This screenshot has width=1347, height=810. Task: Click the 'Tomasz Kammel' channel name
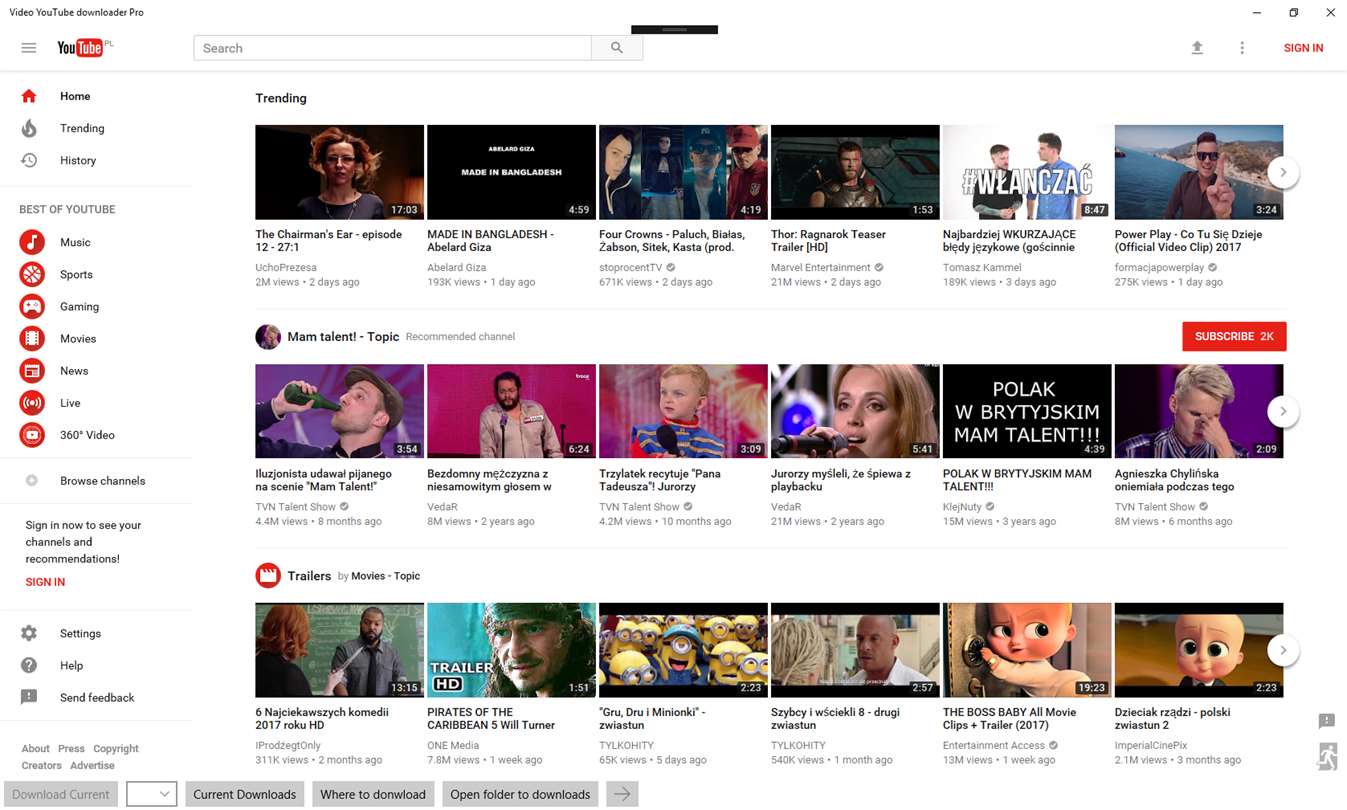click(982, 268)
